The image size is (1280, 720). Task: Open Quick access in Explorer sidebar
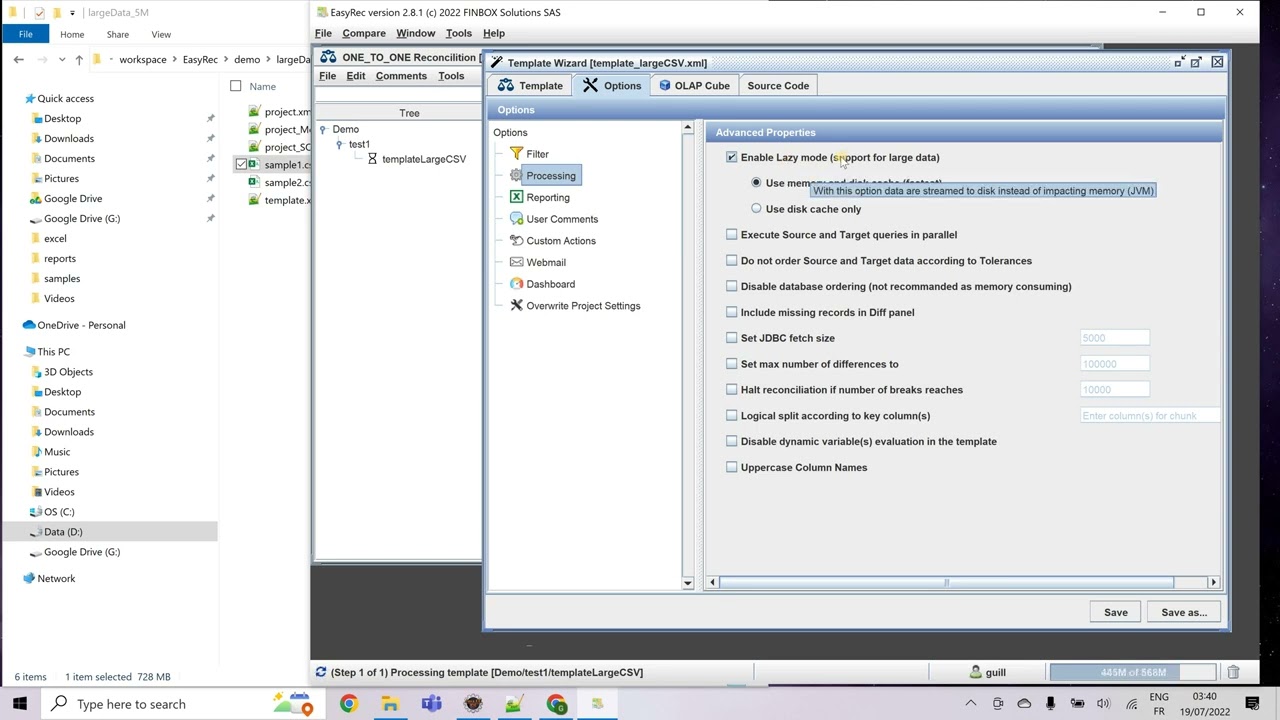tap(65, 99)
